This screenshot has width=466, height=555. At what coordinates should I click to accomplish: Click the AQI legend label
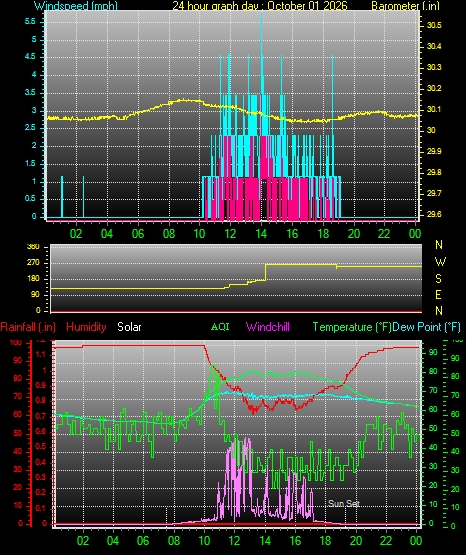click(x=220, y=327)
